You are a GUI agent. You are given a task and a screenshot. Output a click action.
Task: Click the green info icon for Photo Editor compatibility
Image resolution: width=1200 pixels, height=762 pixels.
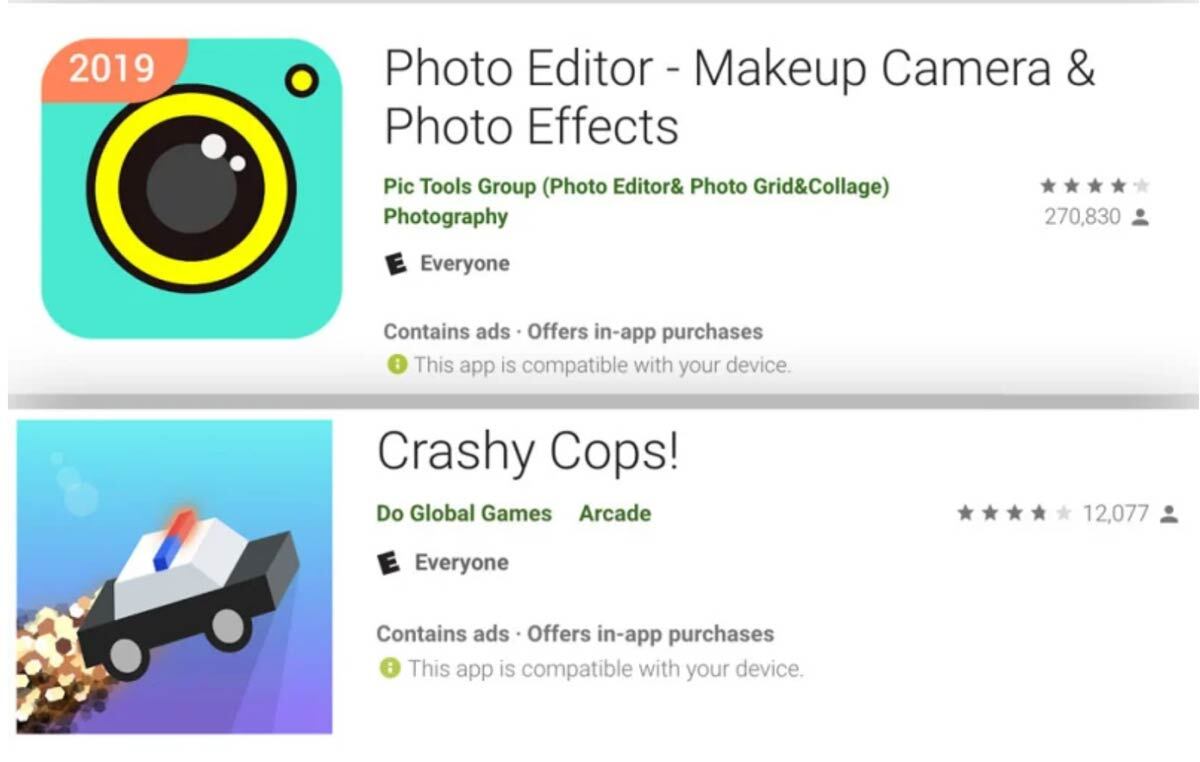pyautogui.click(x=397, y=366)
